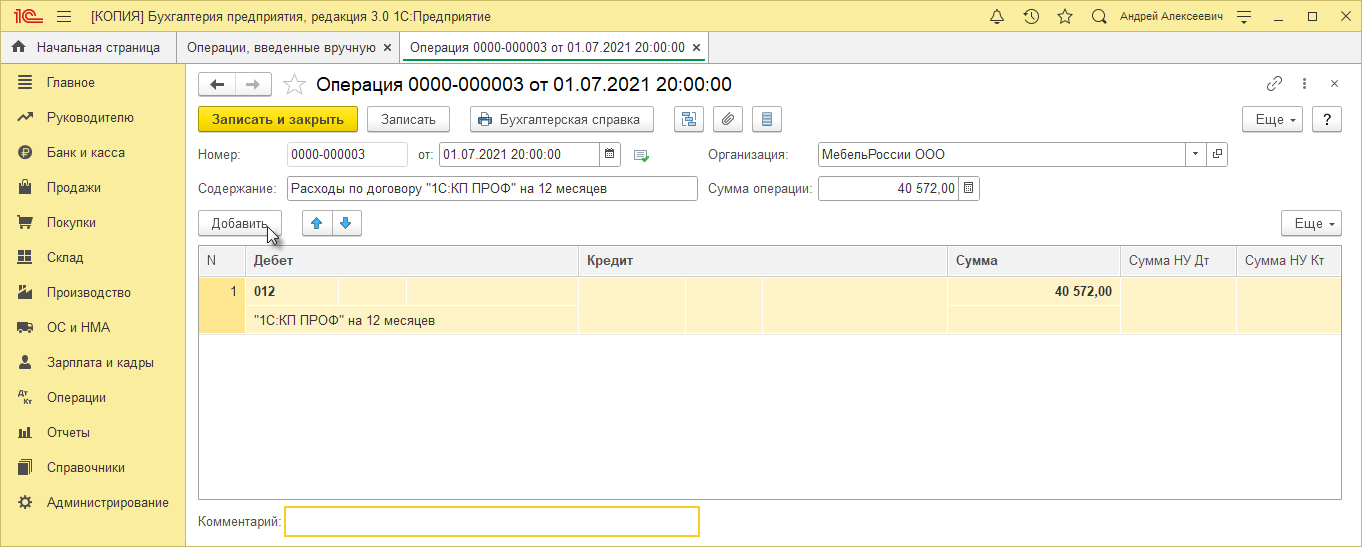Add a new entry with Добавить

click(x=240, y=223)
